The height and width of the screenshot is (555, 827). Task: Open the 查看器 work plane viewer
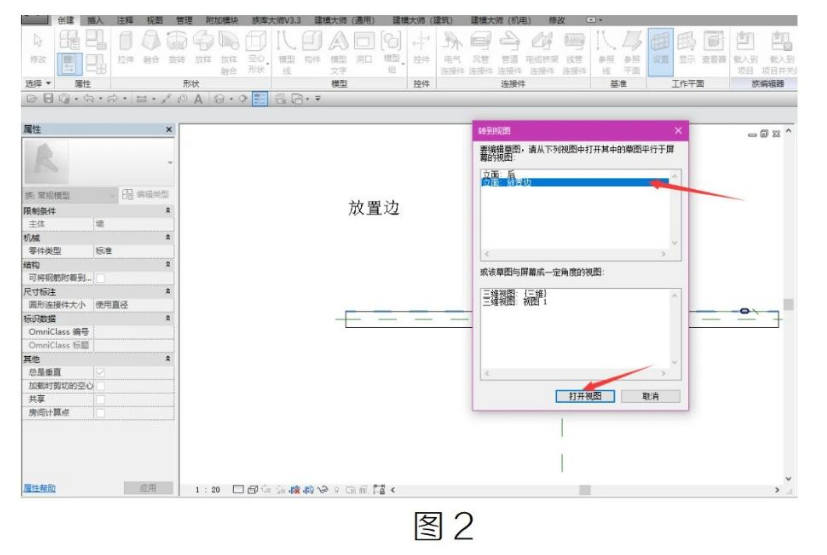(x=713, y=47)
